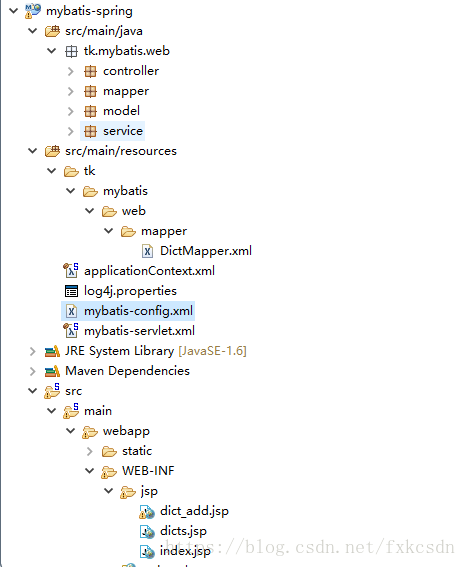466x567 pixels.
Task: Expand the model package
Action: coord(71,111)
